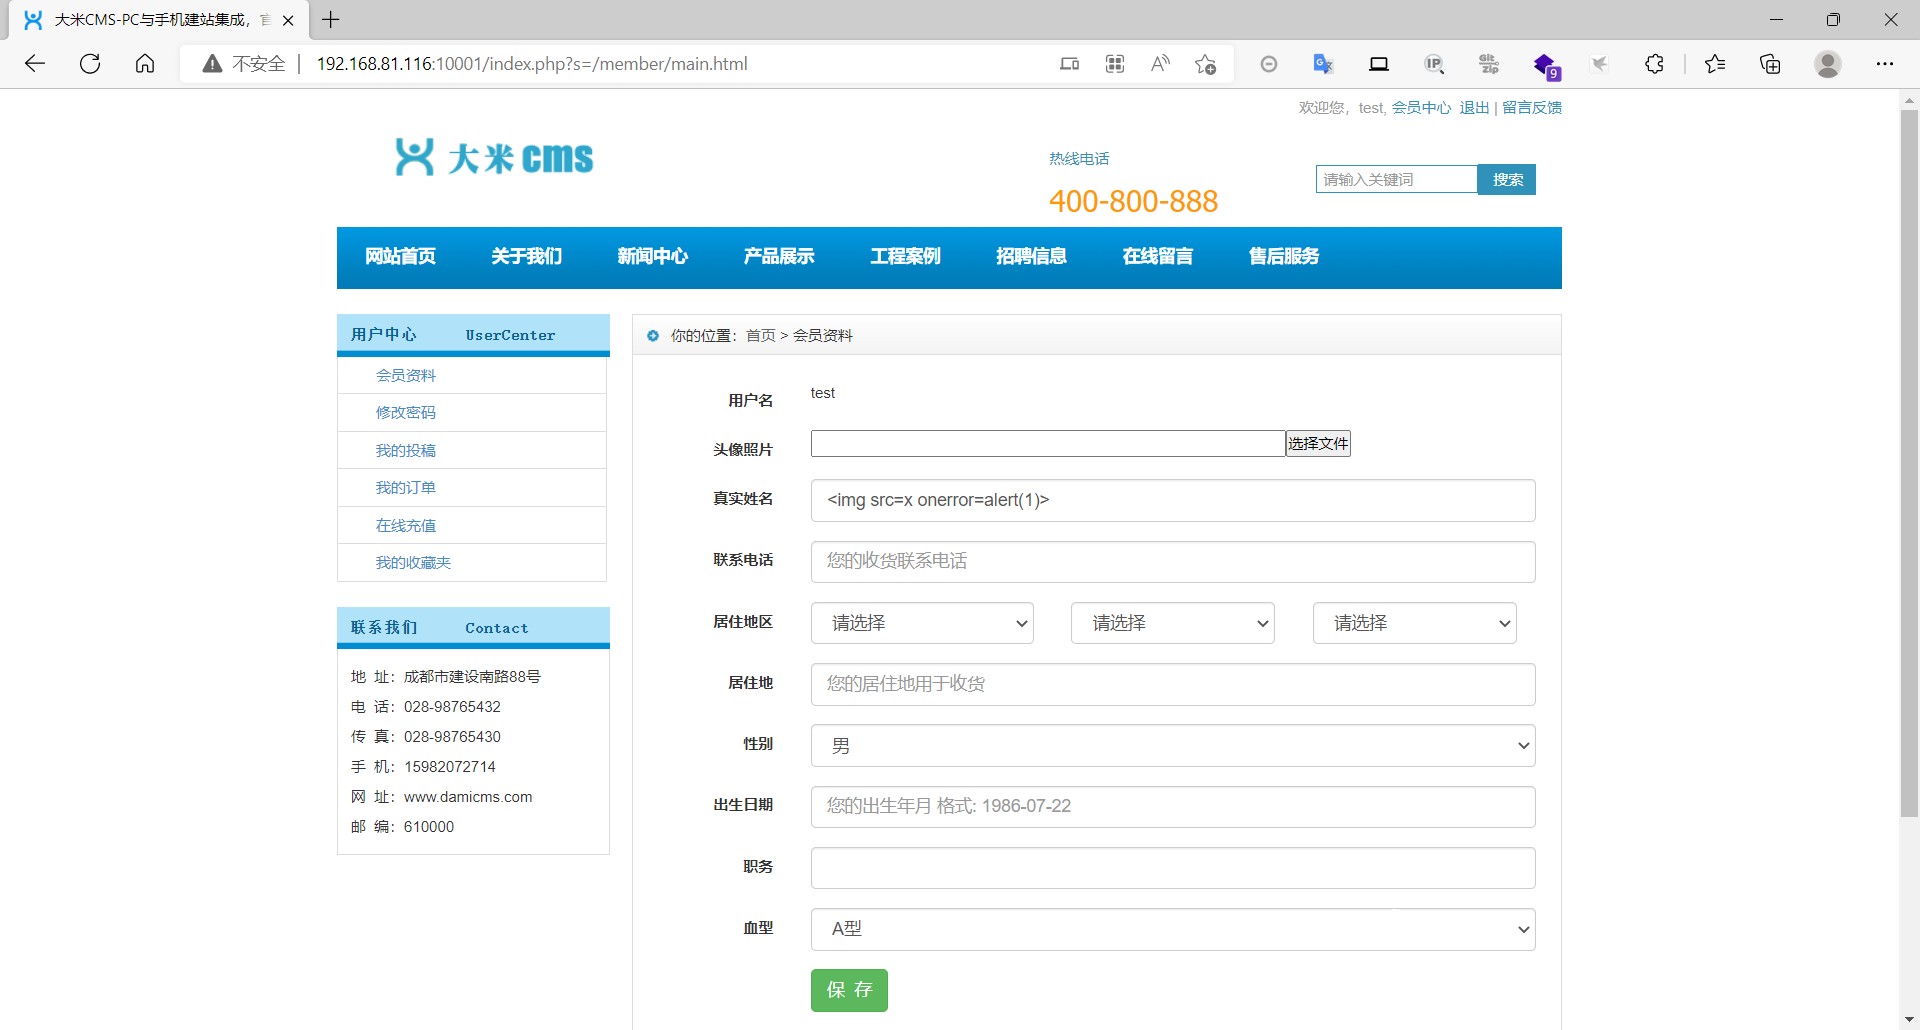Open 我的投稿 in the sidebar
This screenshot has height=1030, width=1920.
tap(405, 451)
